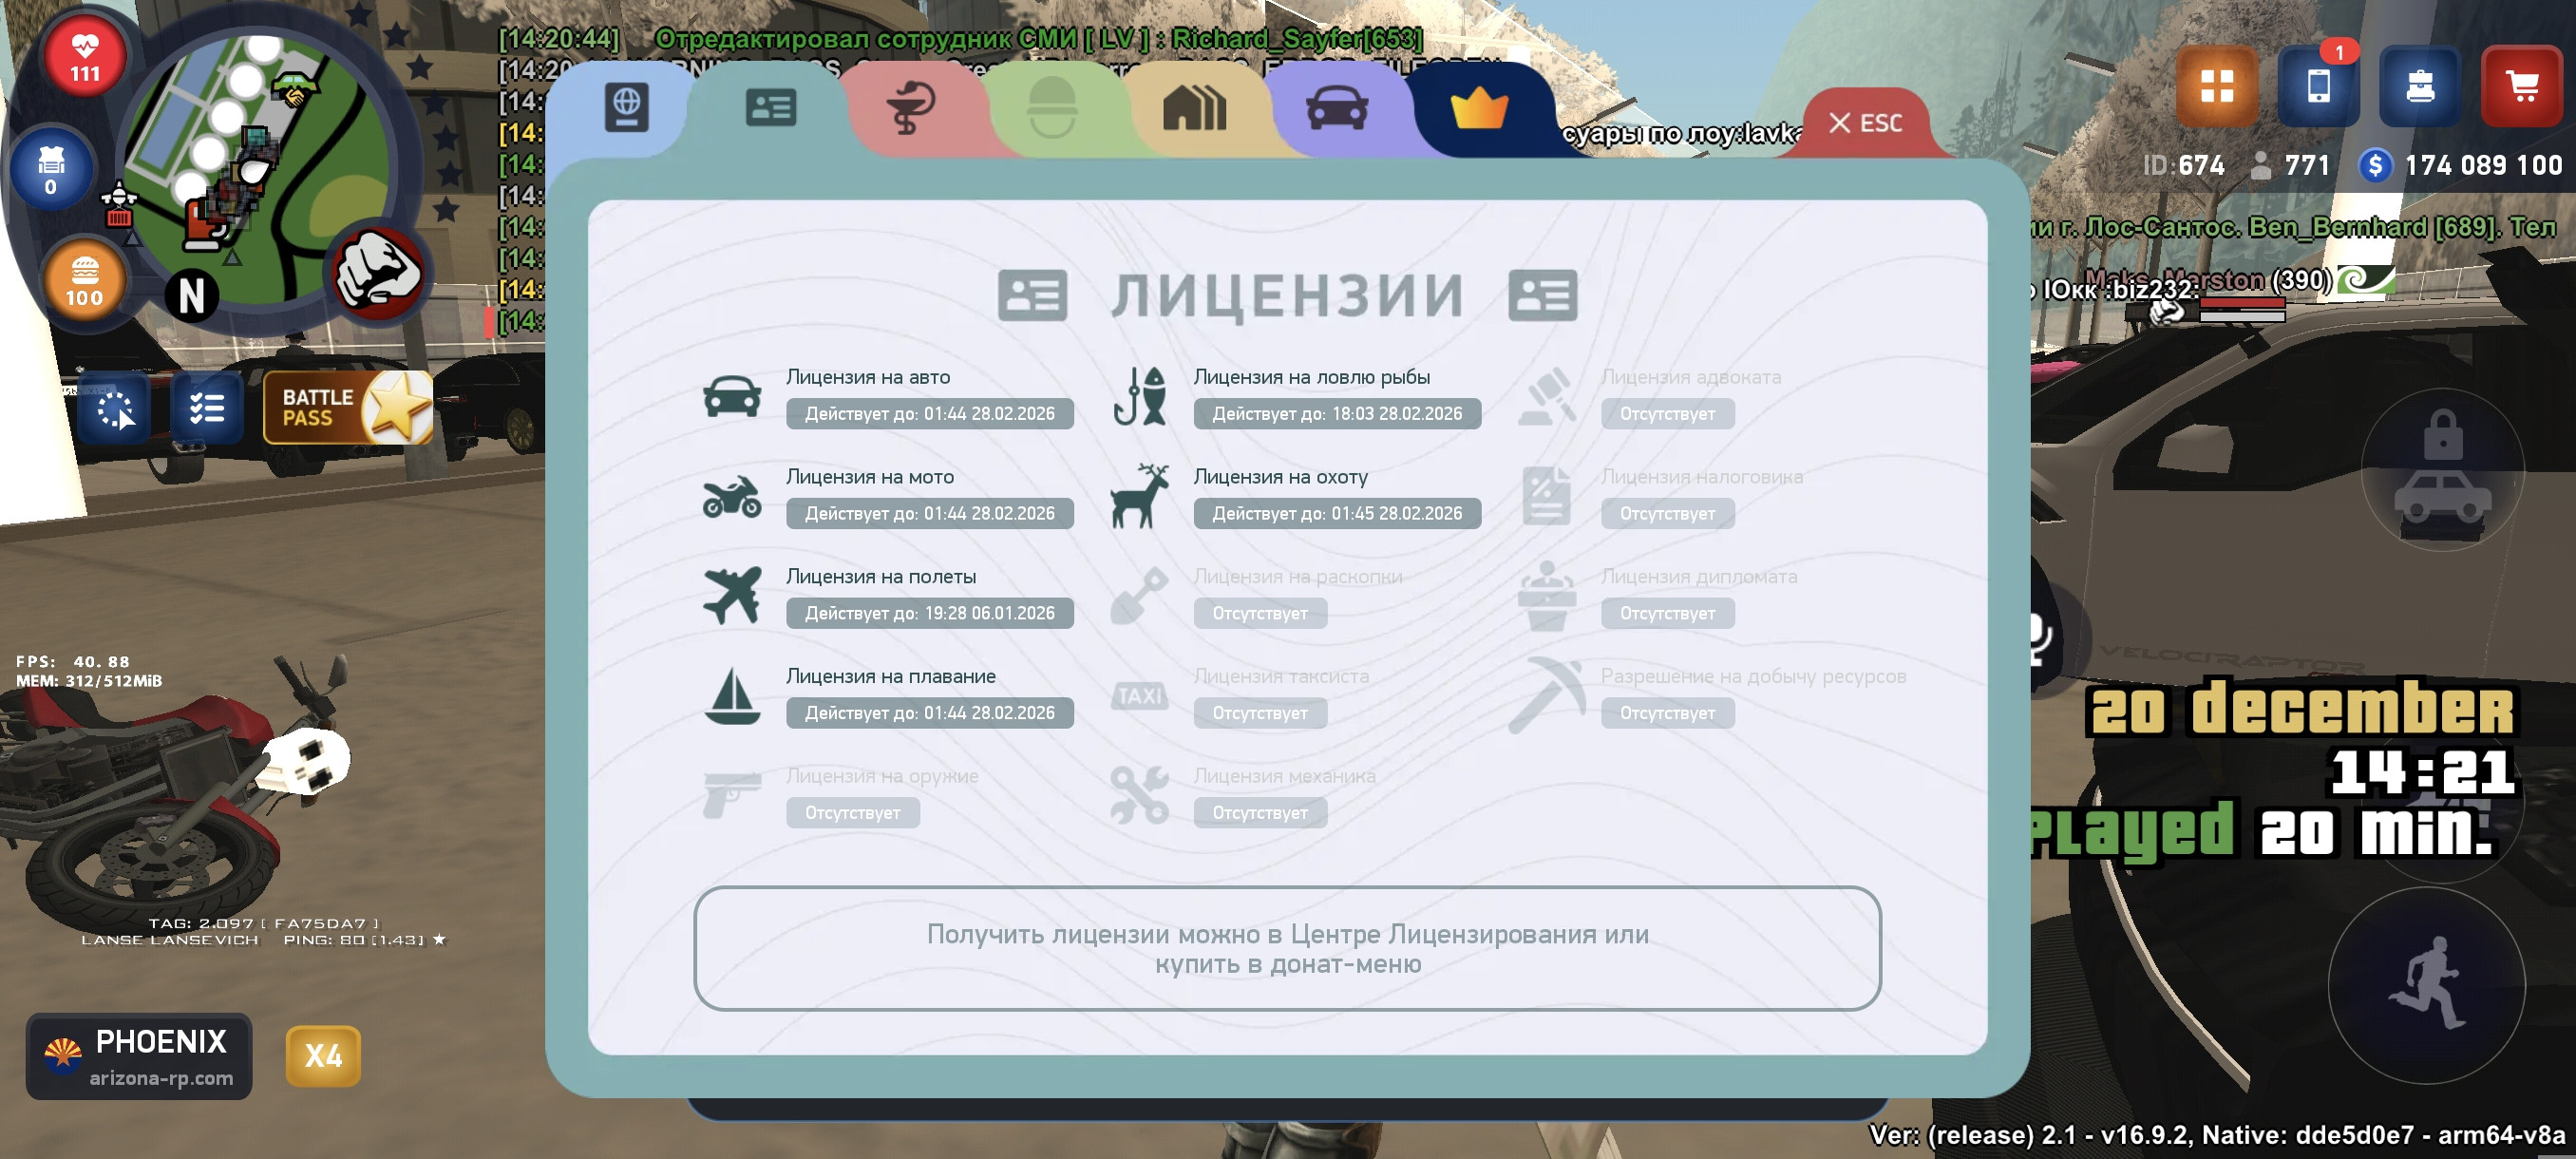Open the briefcase inventory icon
The width and height of the screenshot is (2576, 1159).
2419,86
